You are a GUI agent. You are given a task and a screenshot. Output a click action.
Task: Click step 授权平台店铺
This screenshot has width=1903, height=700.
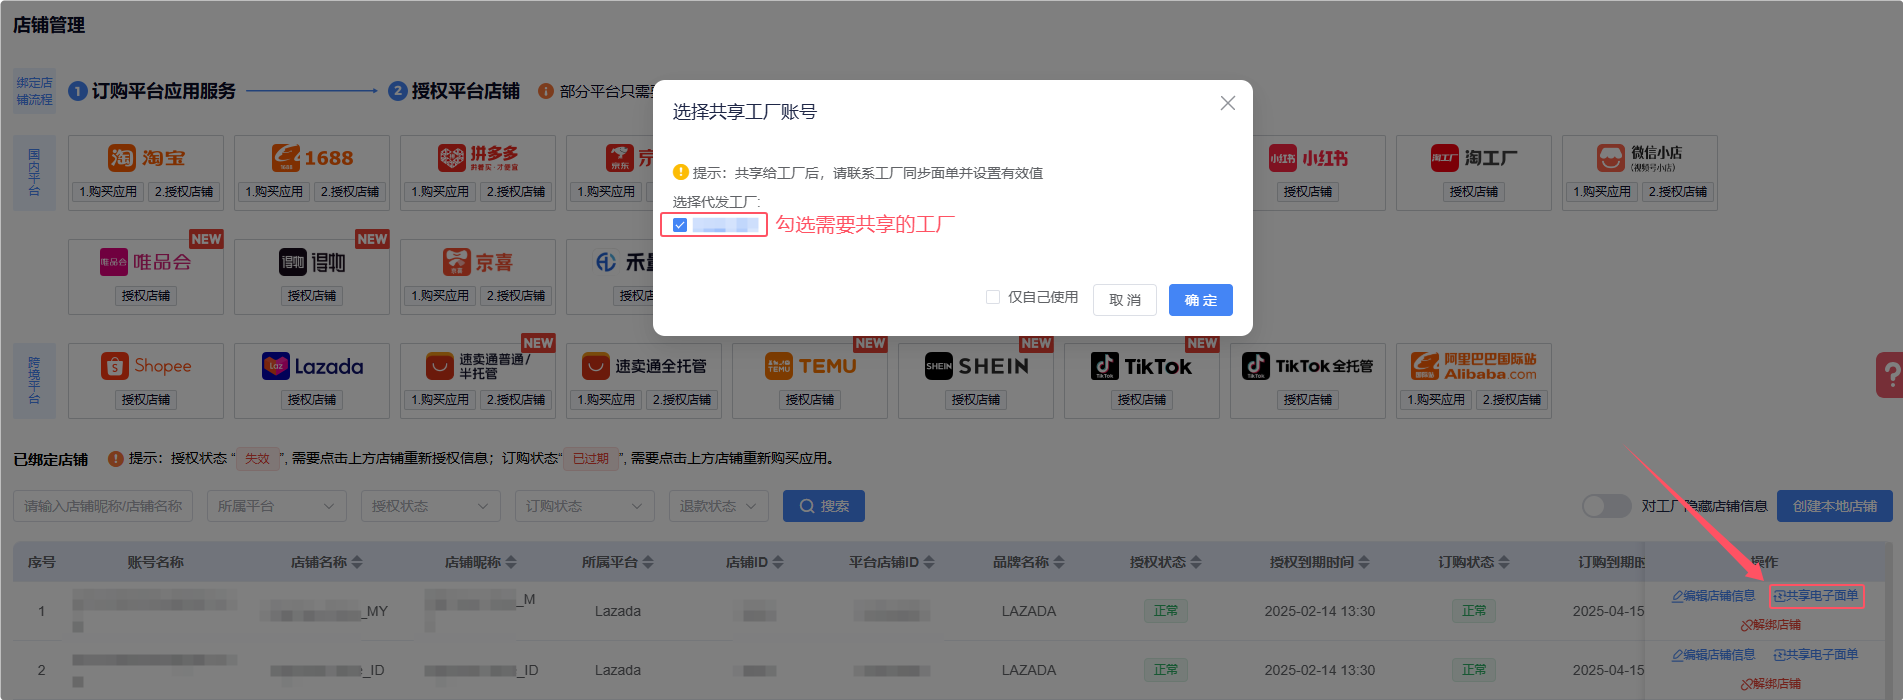tap(454, 91)
